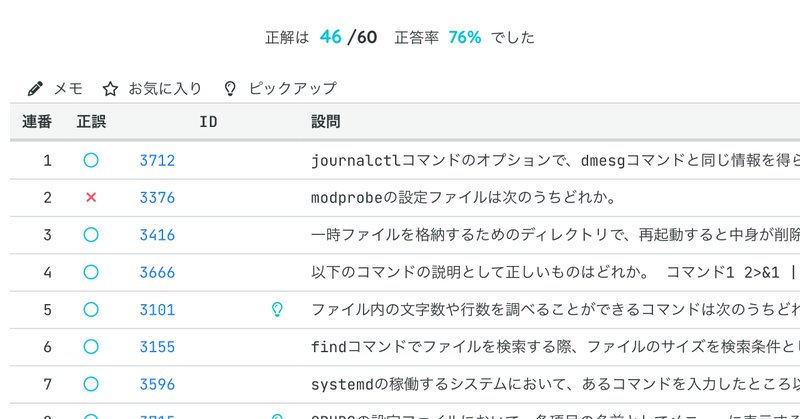Click the pencil memo icon
Viewport: 800px width, 419px height.
click(x=36, y=88)
